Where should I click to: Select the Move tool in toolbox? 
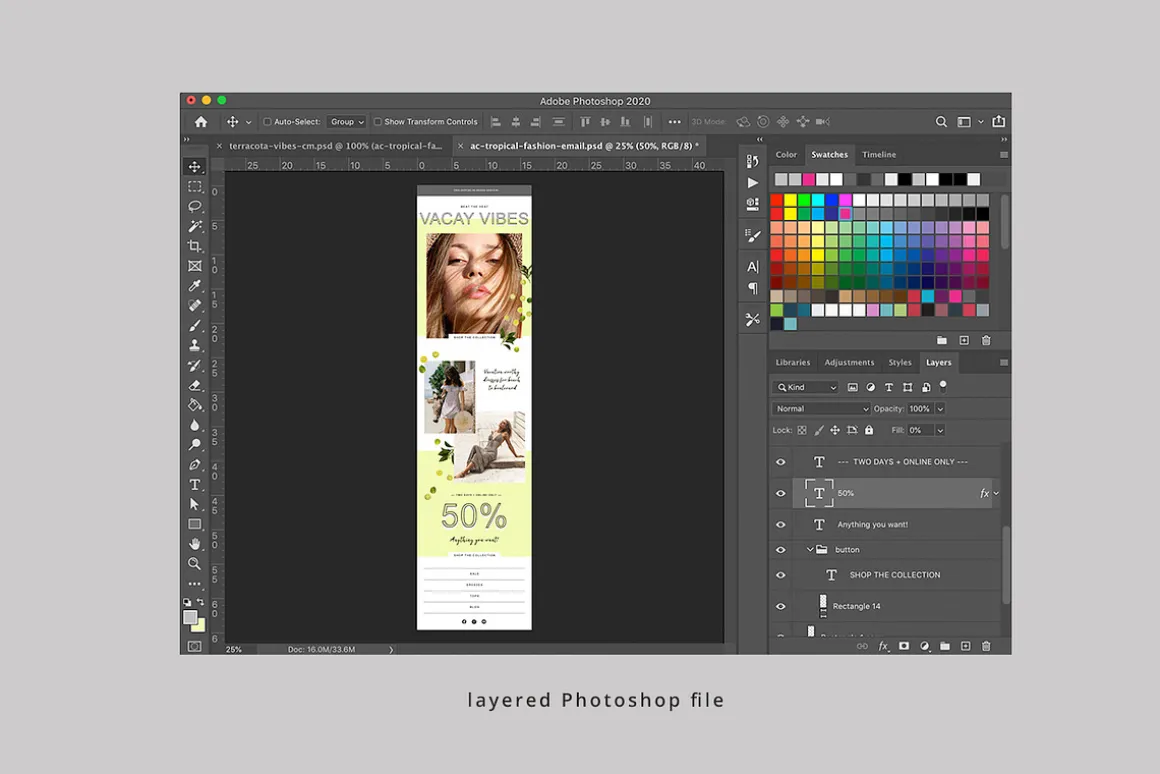pos(195,166)
